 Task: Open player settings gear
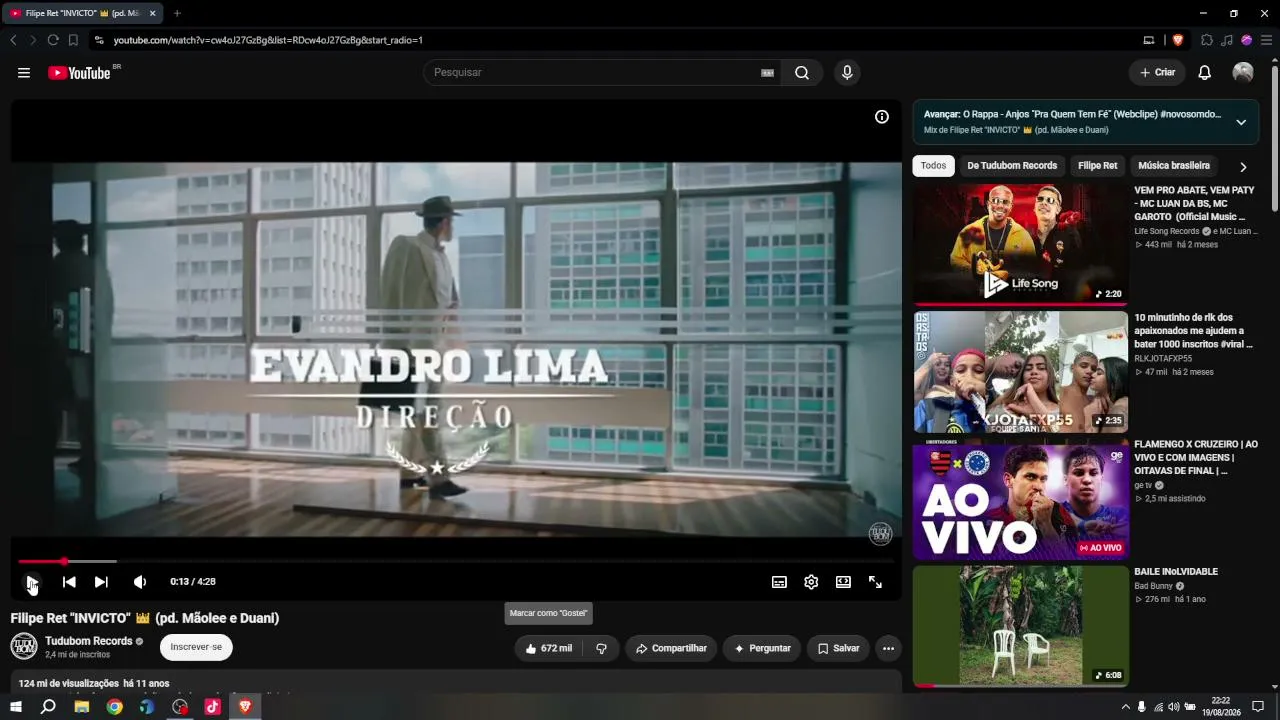[x=811, y=582]
